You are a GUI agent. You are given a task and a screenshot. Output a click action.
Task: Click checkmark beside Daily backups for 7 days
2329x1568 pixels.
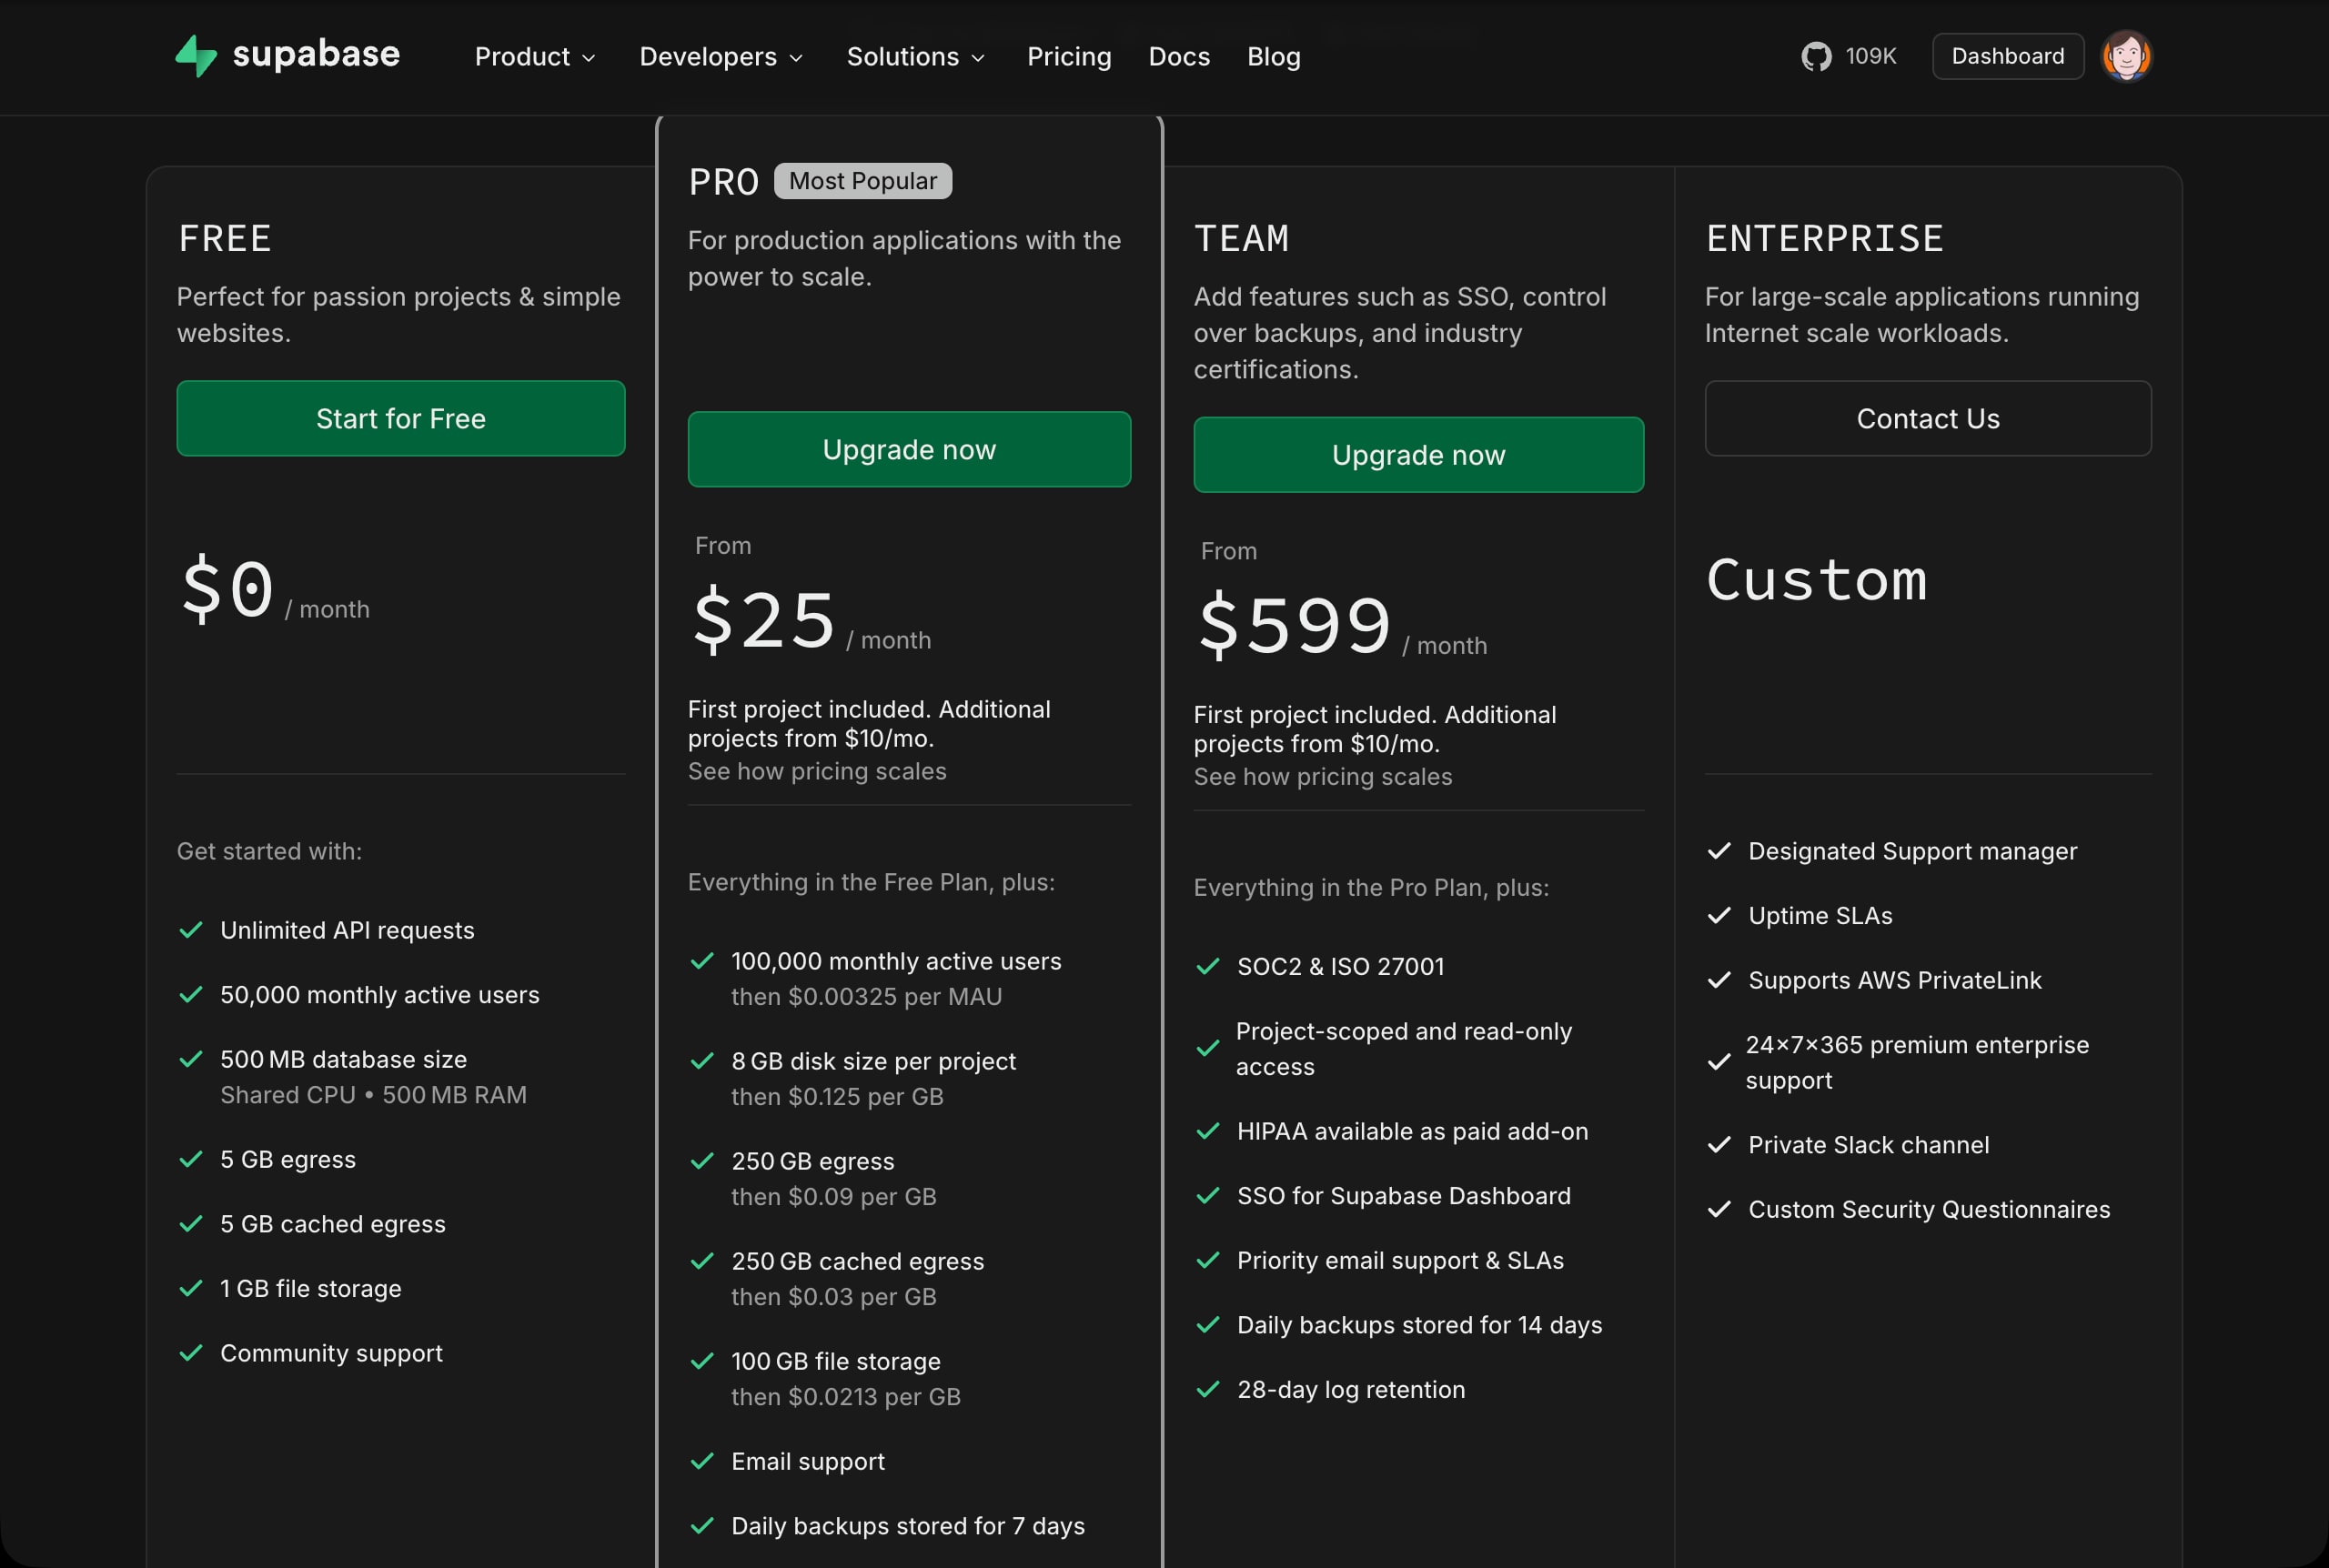pyautogui.click(x=702, y=1526)
